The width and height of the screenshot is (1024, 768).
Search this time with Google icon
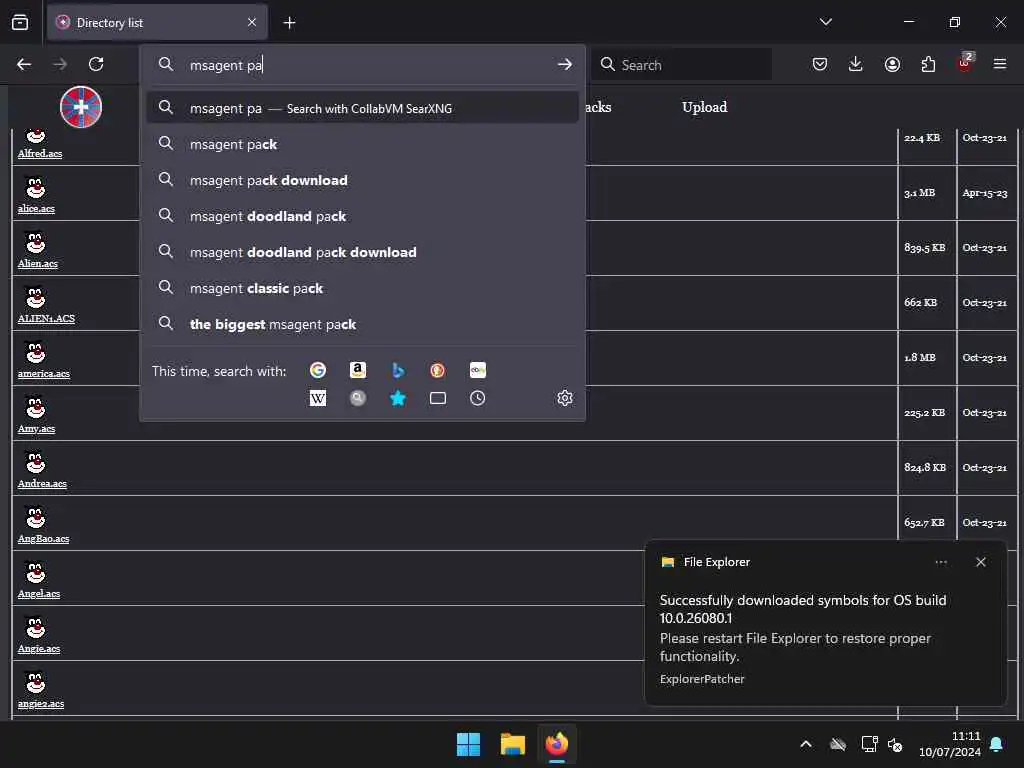point(318,370)
